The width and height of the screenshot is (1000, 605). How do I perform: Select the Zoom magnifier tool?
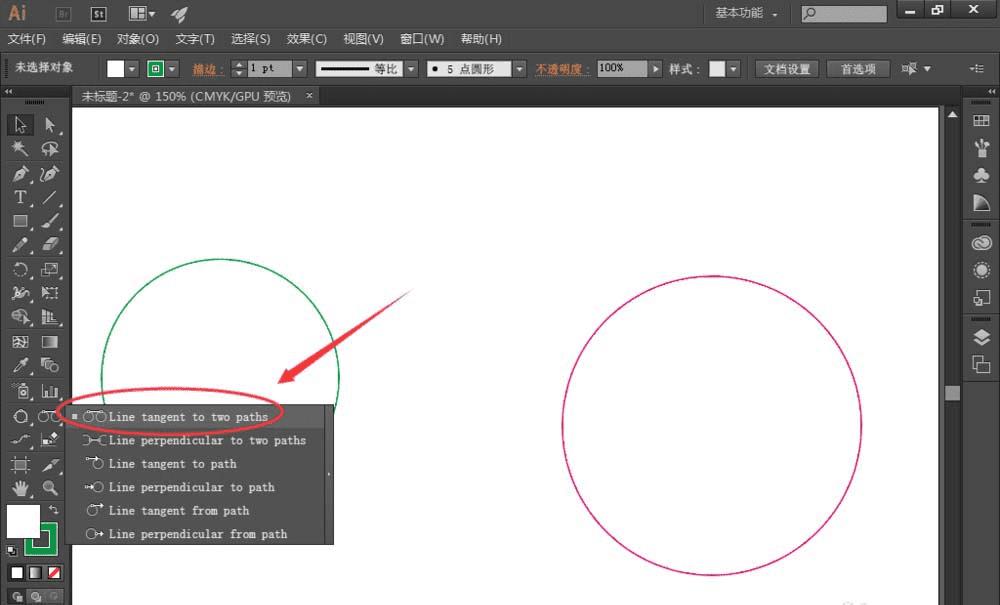(50, 488)
